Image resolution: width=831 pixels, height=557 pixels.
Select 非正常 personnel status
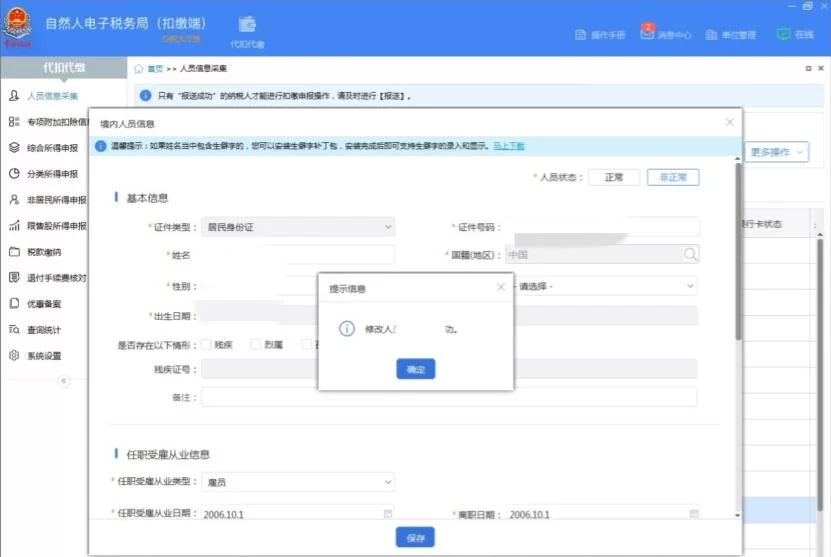(x=673, y=177)
